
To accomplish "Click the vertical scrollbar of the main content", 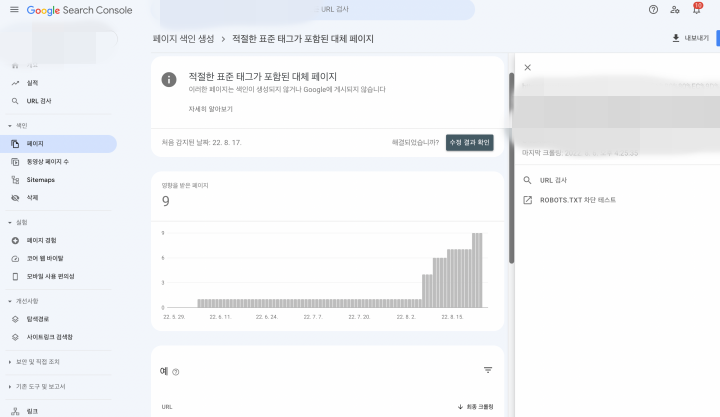I will [511, 168].
